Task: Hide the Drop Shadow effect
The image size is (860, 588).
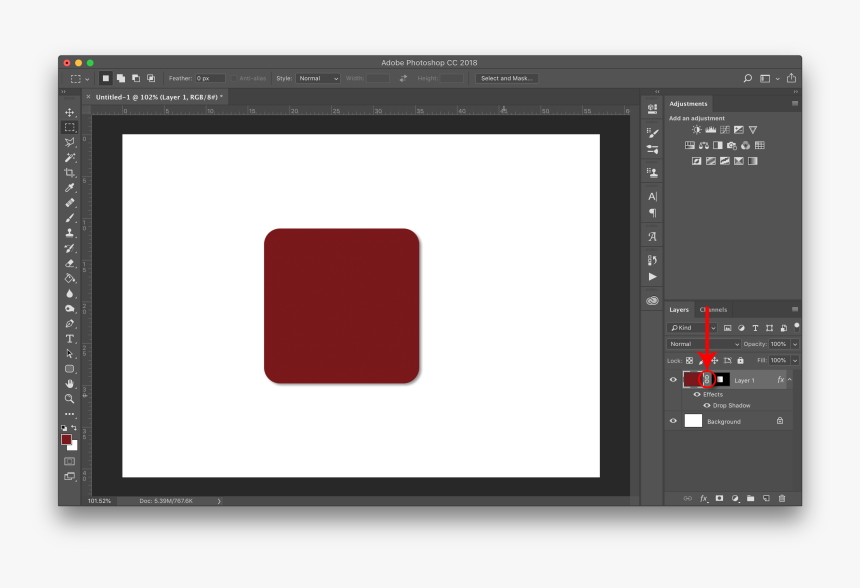Action: point(707,405)
